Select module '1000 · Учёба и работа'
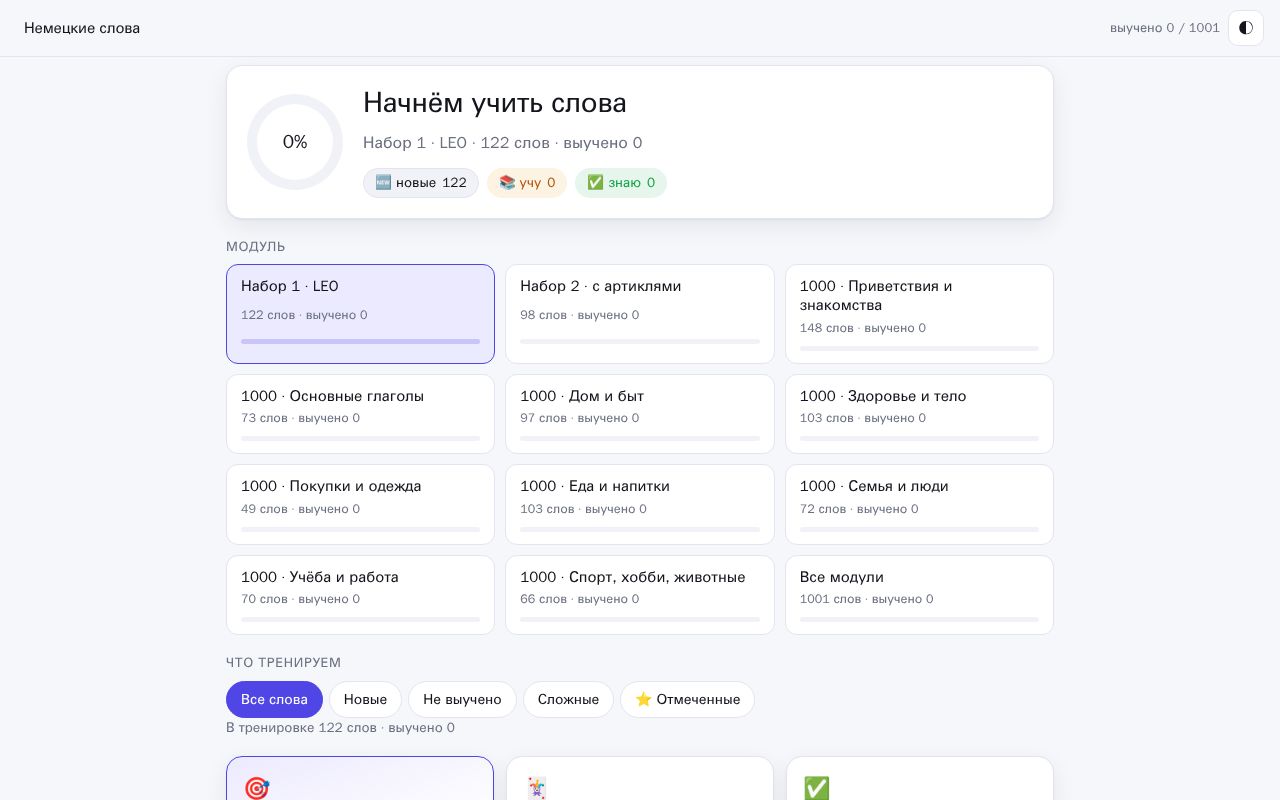The image size is (1280, 800). (x=360, y=595)
